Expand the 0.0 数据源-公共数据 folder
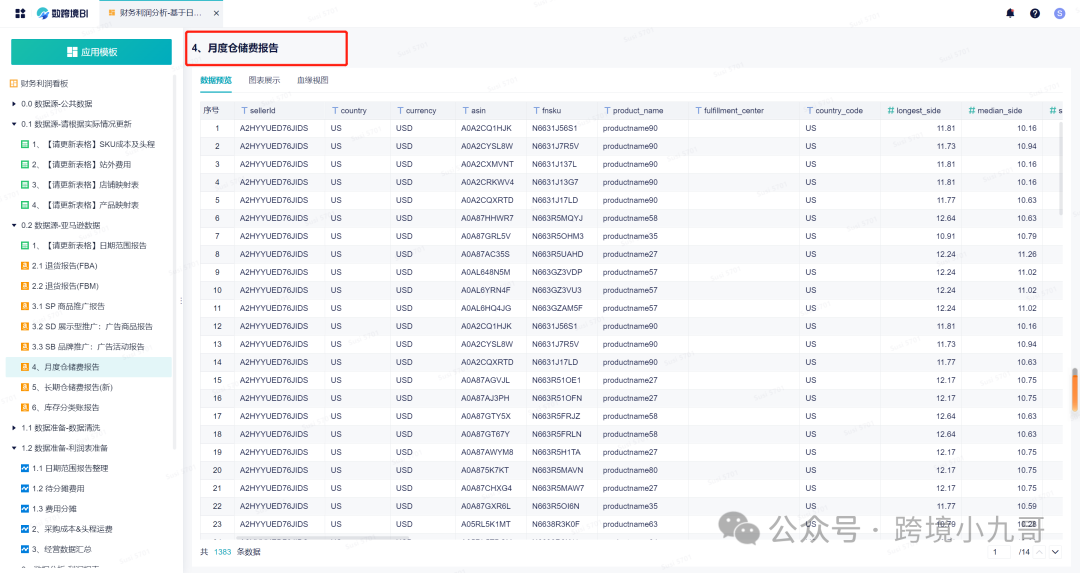Image resolution: width=1080 pixels, height=573 pixels. (x=14, y=104)
